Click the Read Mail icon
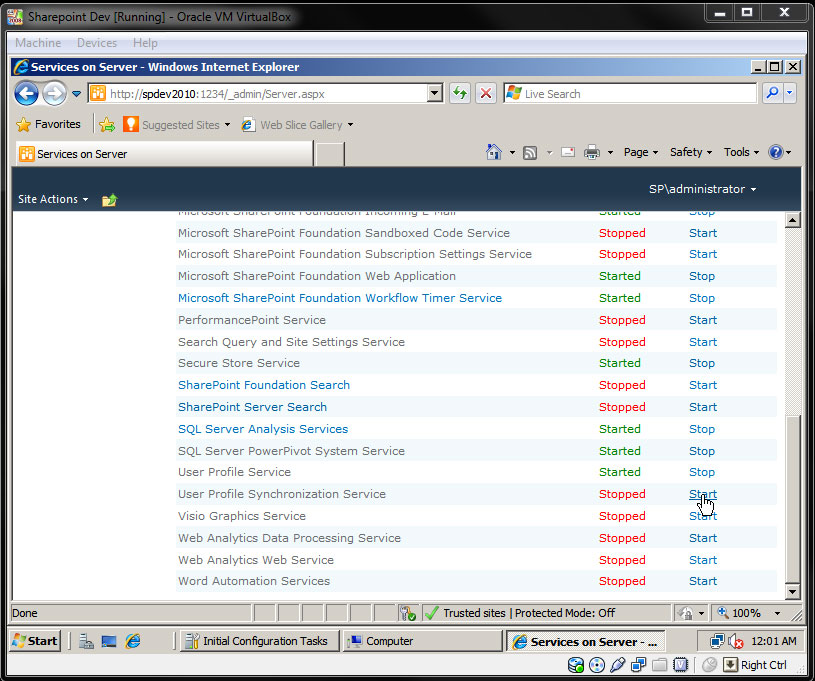815x681 pixels. [x=568, y=152]
